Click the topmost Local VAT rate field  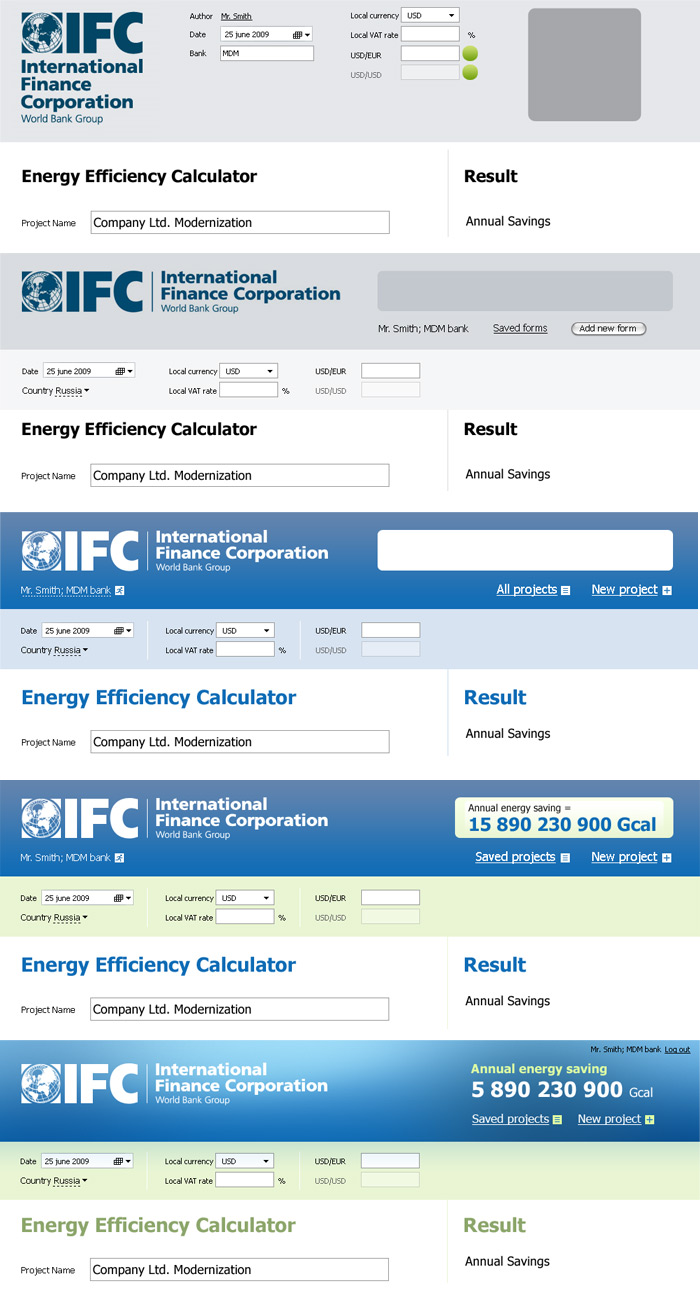(x=430, y=35)
